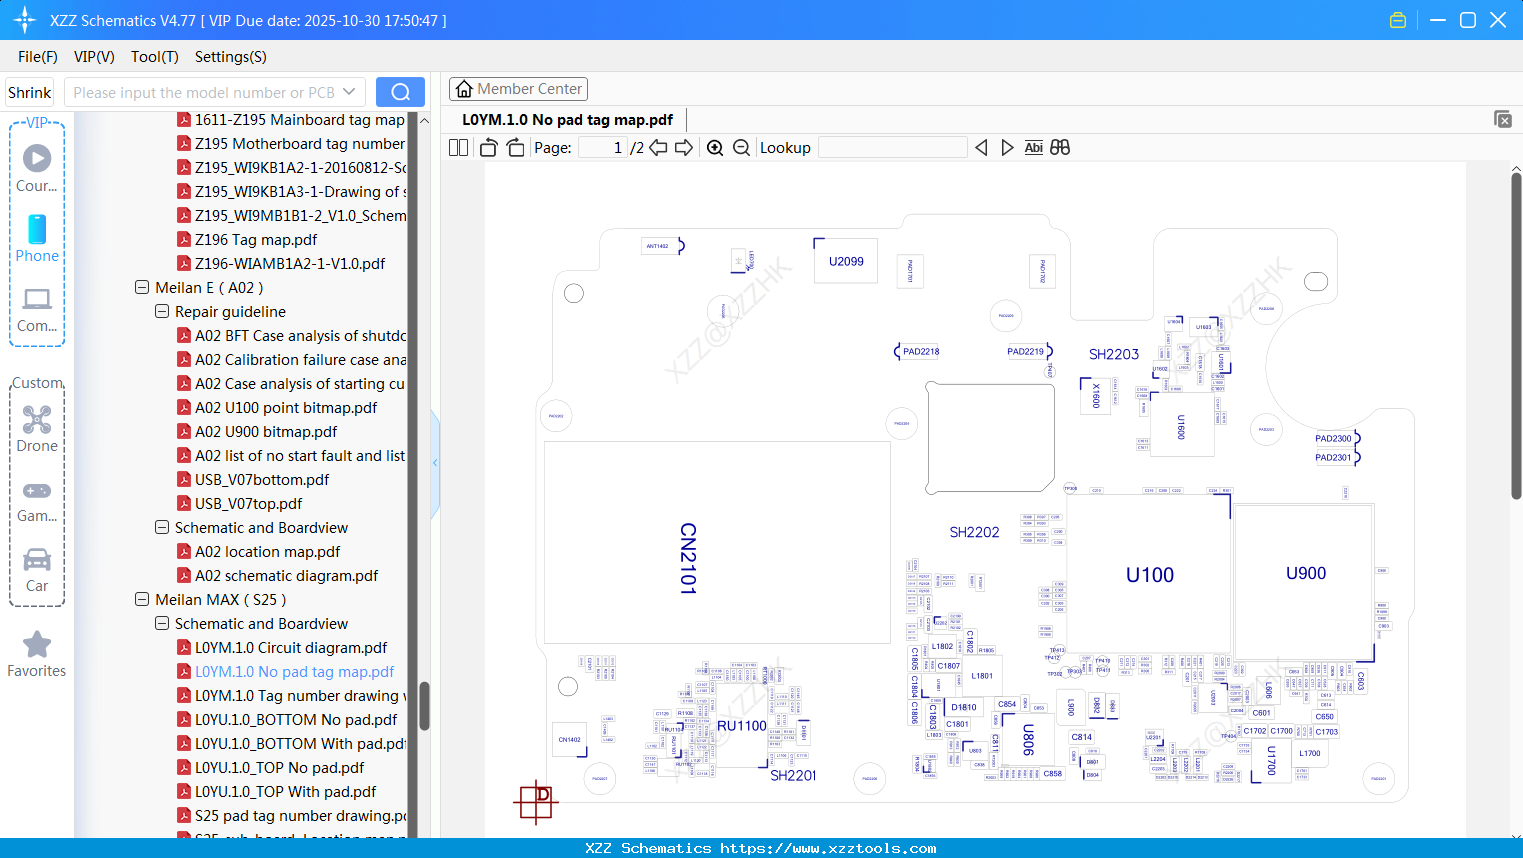The image size is (1523, 858).
Task: Collapse the Meilan MAX ( S25 ) node
Action: pyautogui.click(x=141, y=599)
